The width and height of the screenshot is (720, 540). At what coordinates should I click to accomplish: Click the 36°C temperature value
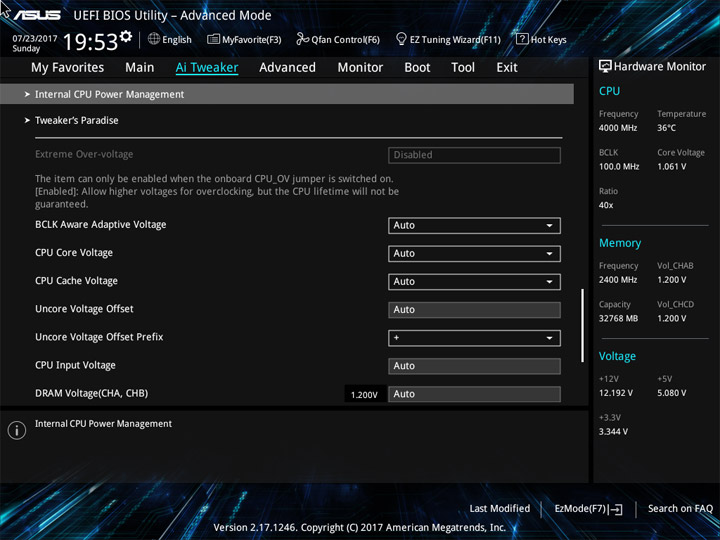coord(666,128)
